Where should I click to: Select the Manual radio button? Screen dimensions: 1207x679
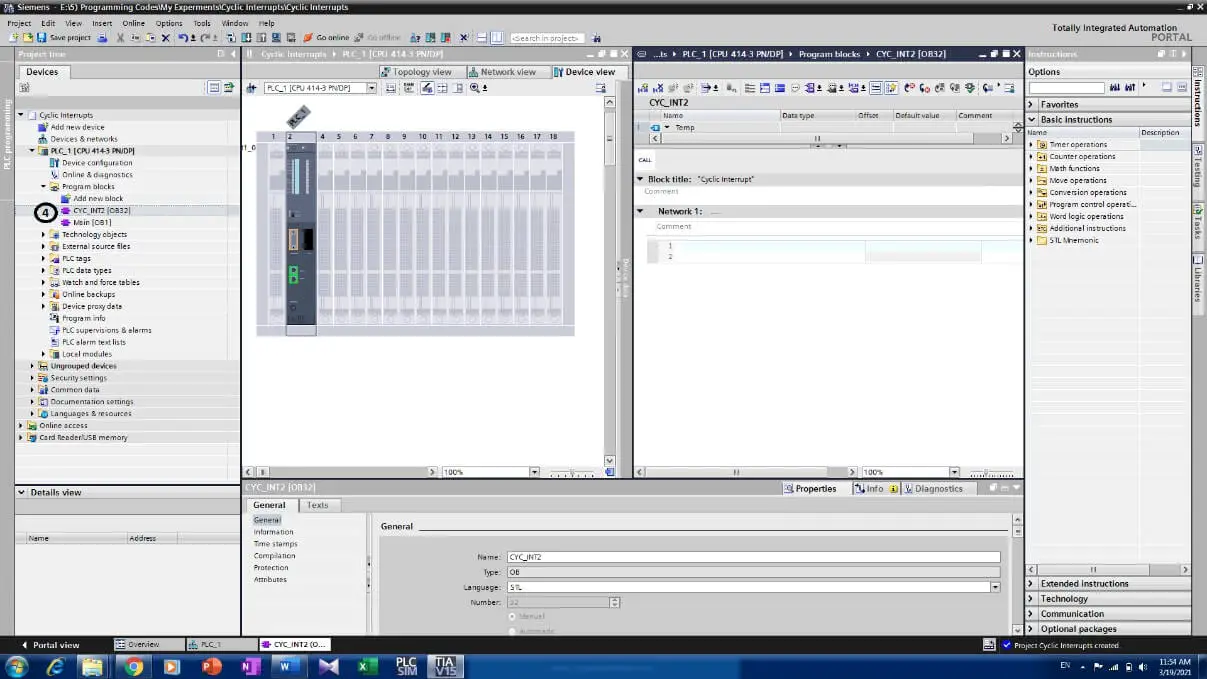click(x=513, y=616)
